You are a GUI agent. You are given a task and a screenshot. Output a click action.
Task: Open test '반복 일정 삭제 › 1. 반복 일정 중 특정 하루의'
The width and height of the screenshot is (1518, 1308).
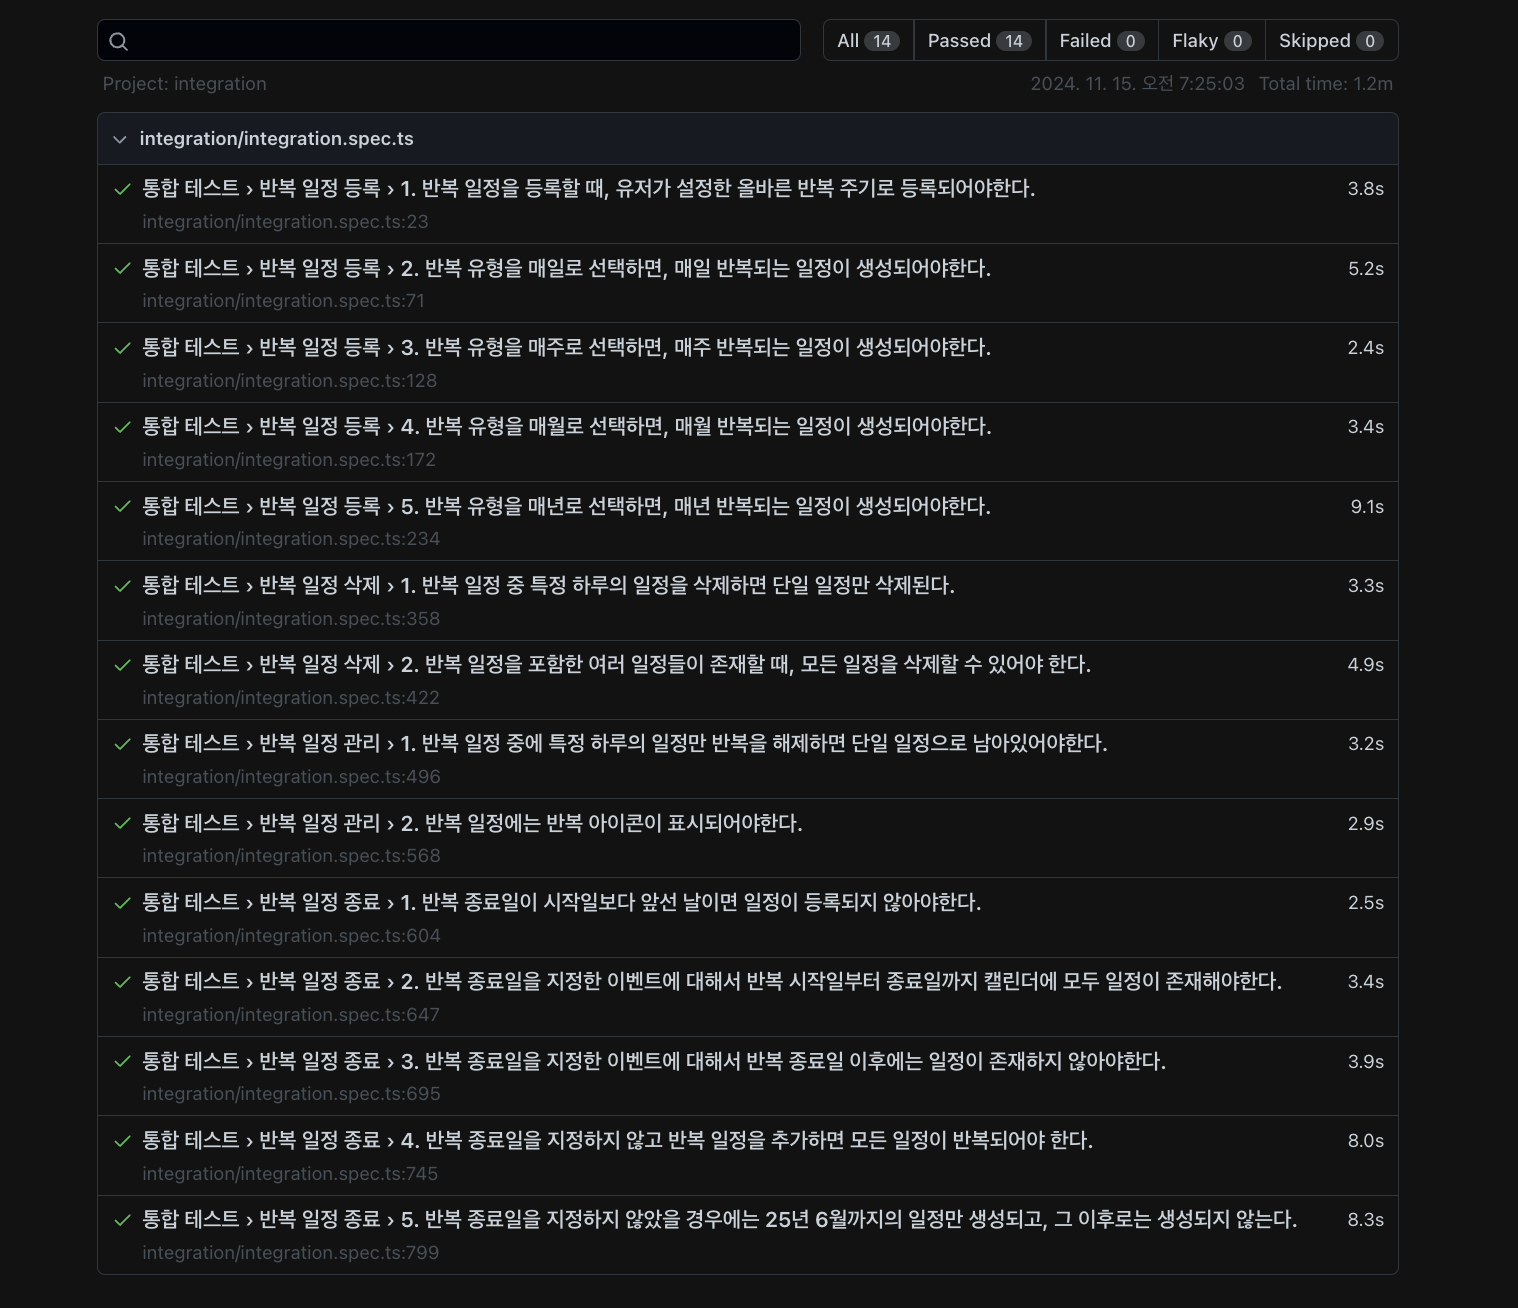pyautogui.click(x=548, y=585)
